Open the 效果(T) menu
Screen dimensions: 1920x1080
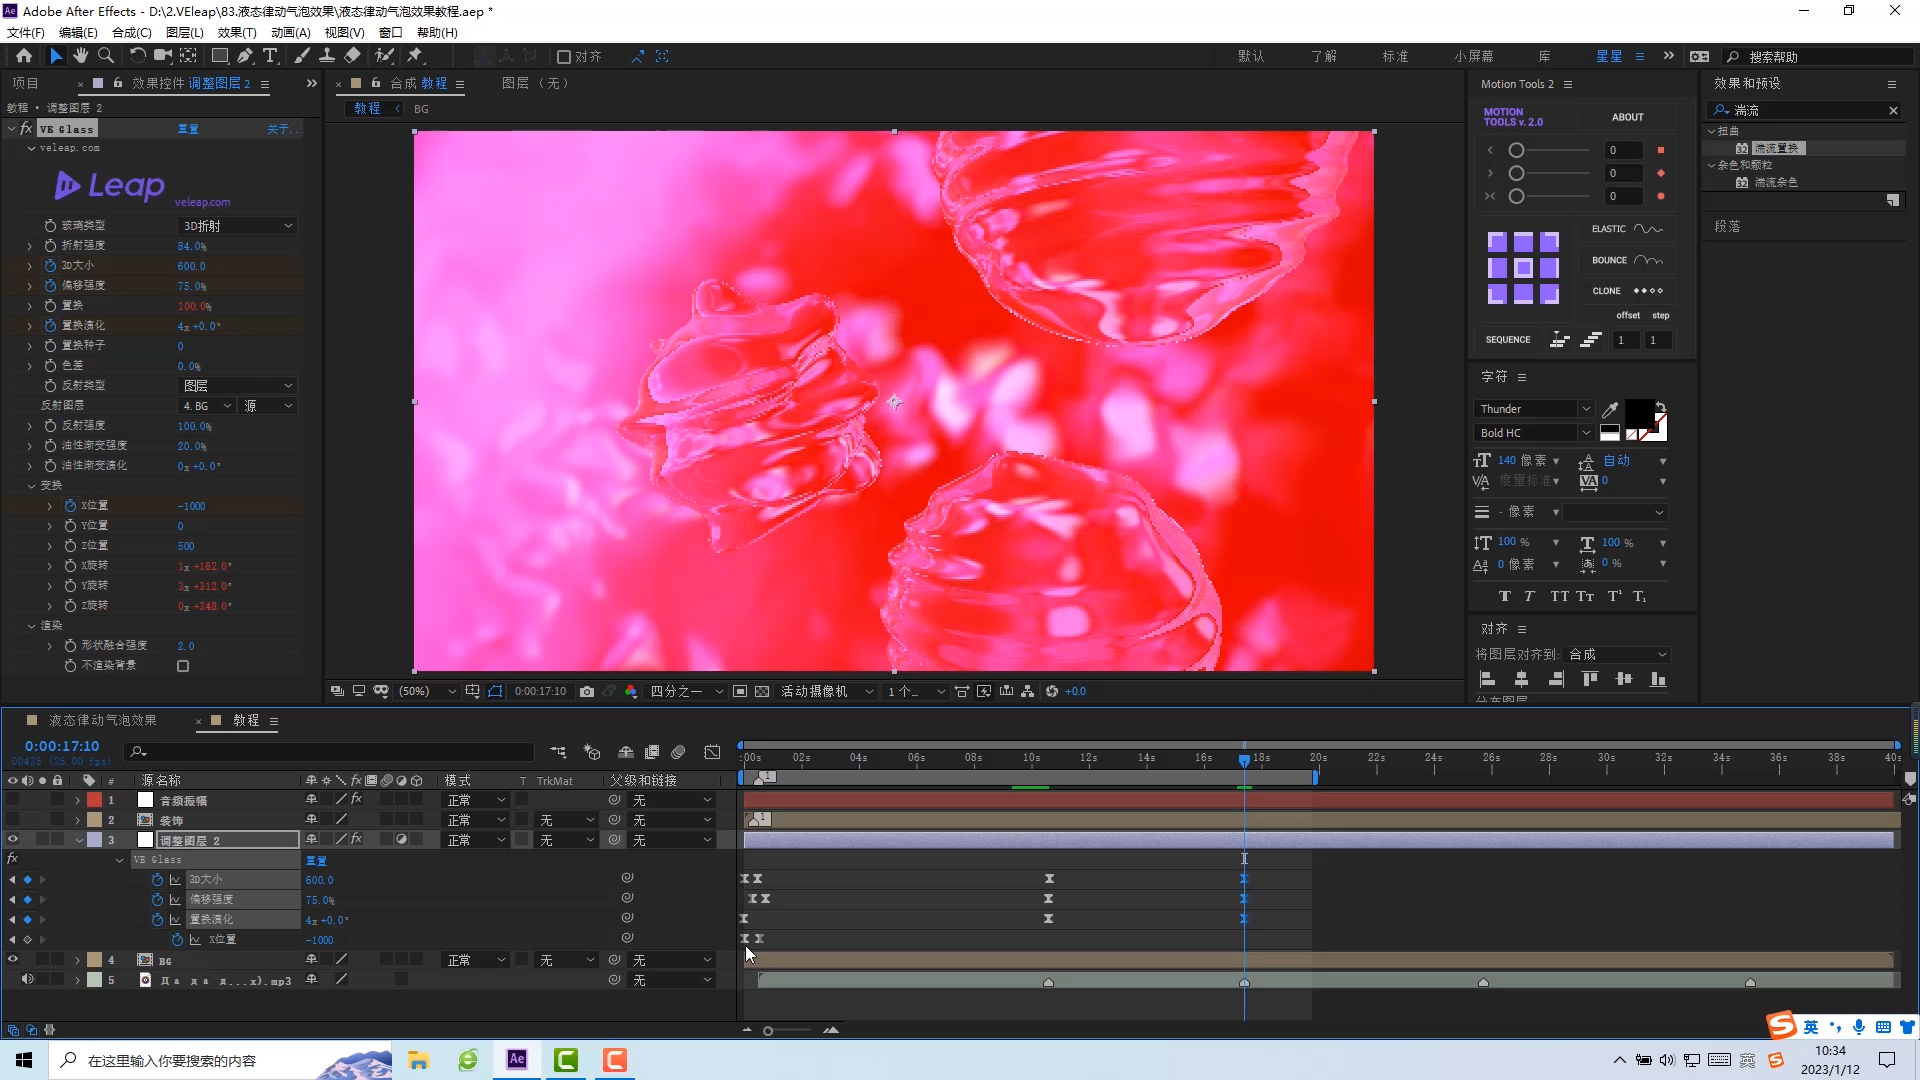237,32
